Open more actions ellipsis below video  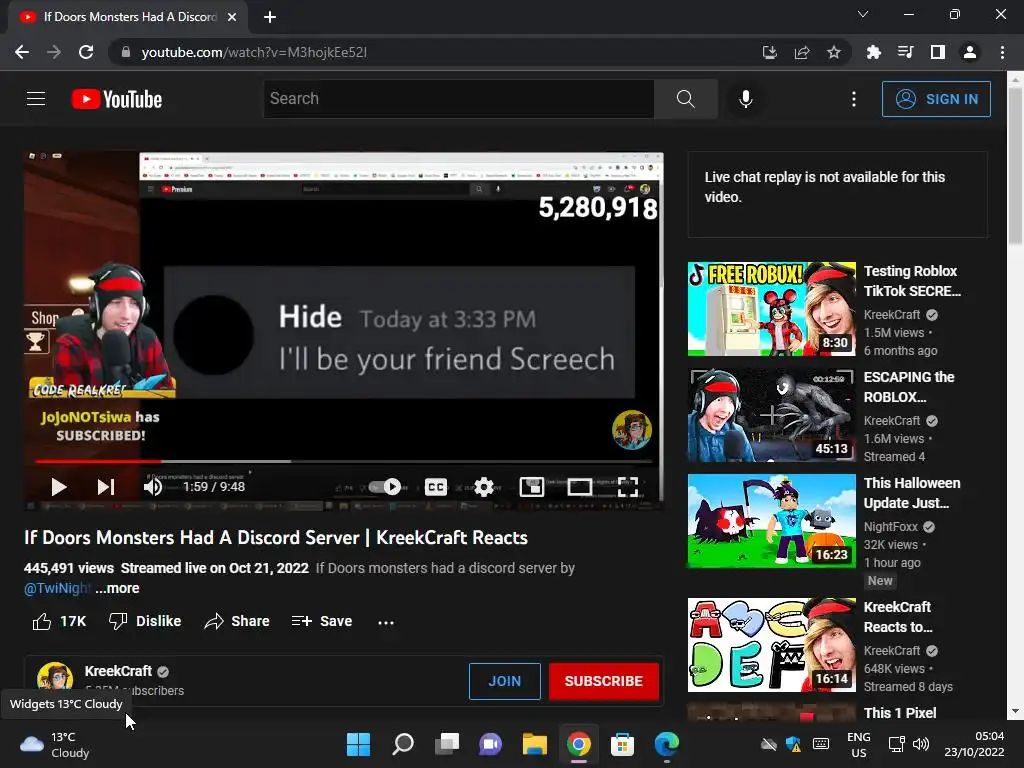[x=386, y=622]
